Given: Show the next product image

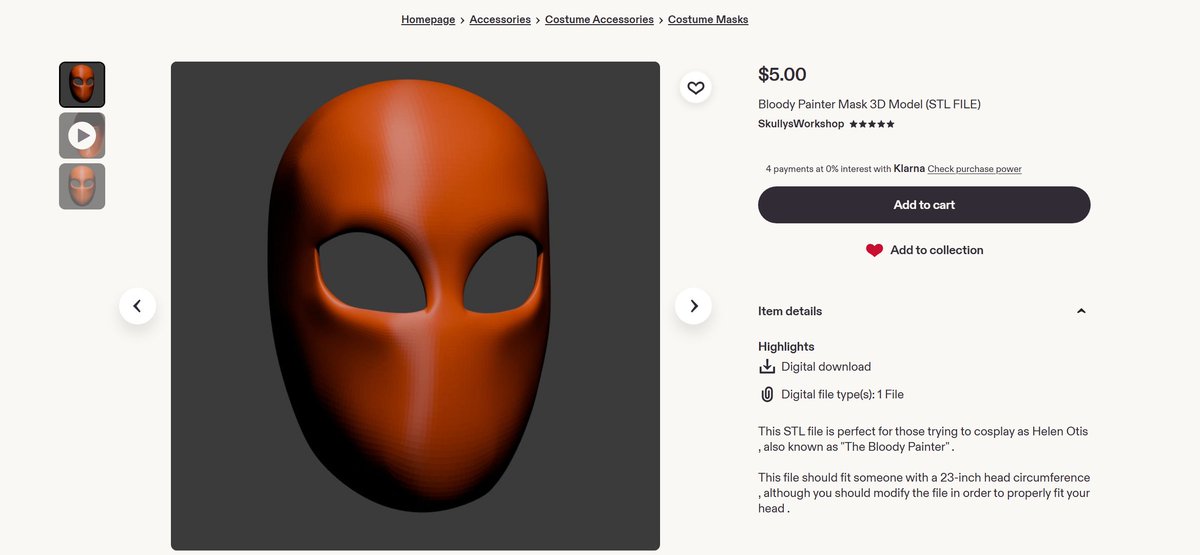Looking at the screenshot, I should pos(693,306).
